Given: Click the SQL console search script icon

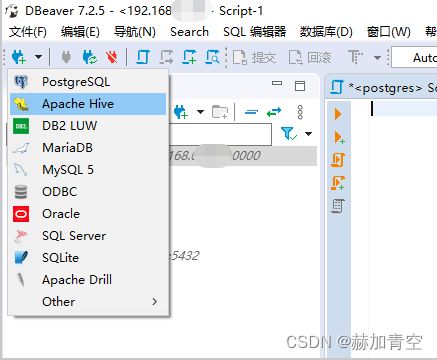Looking at the screenshot, I should (212, 57).
